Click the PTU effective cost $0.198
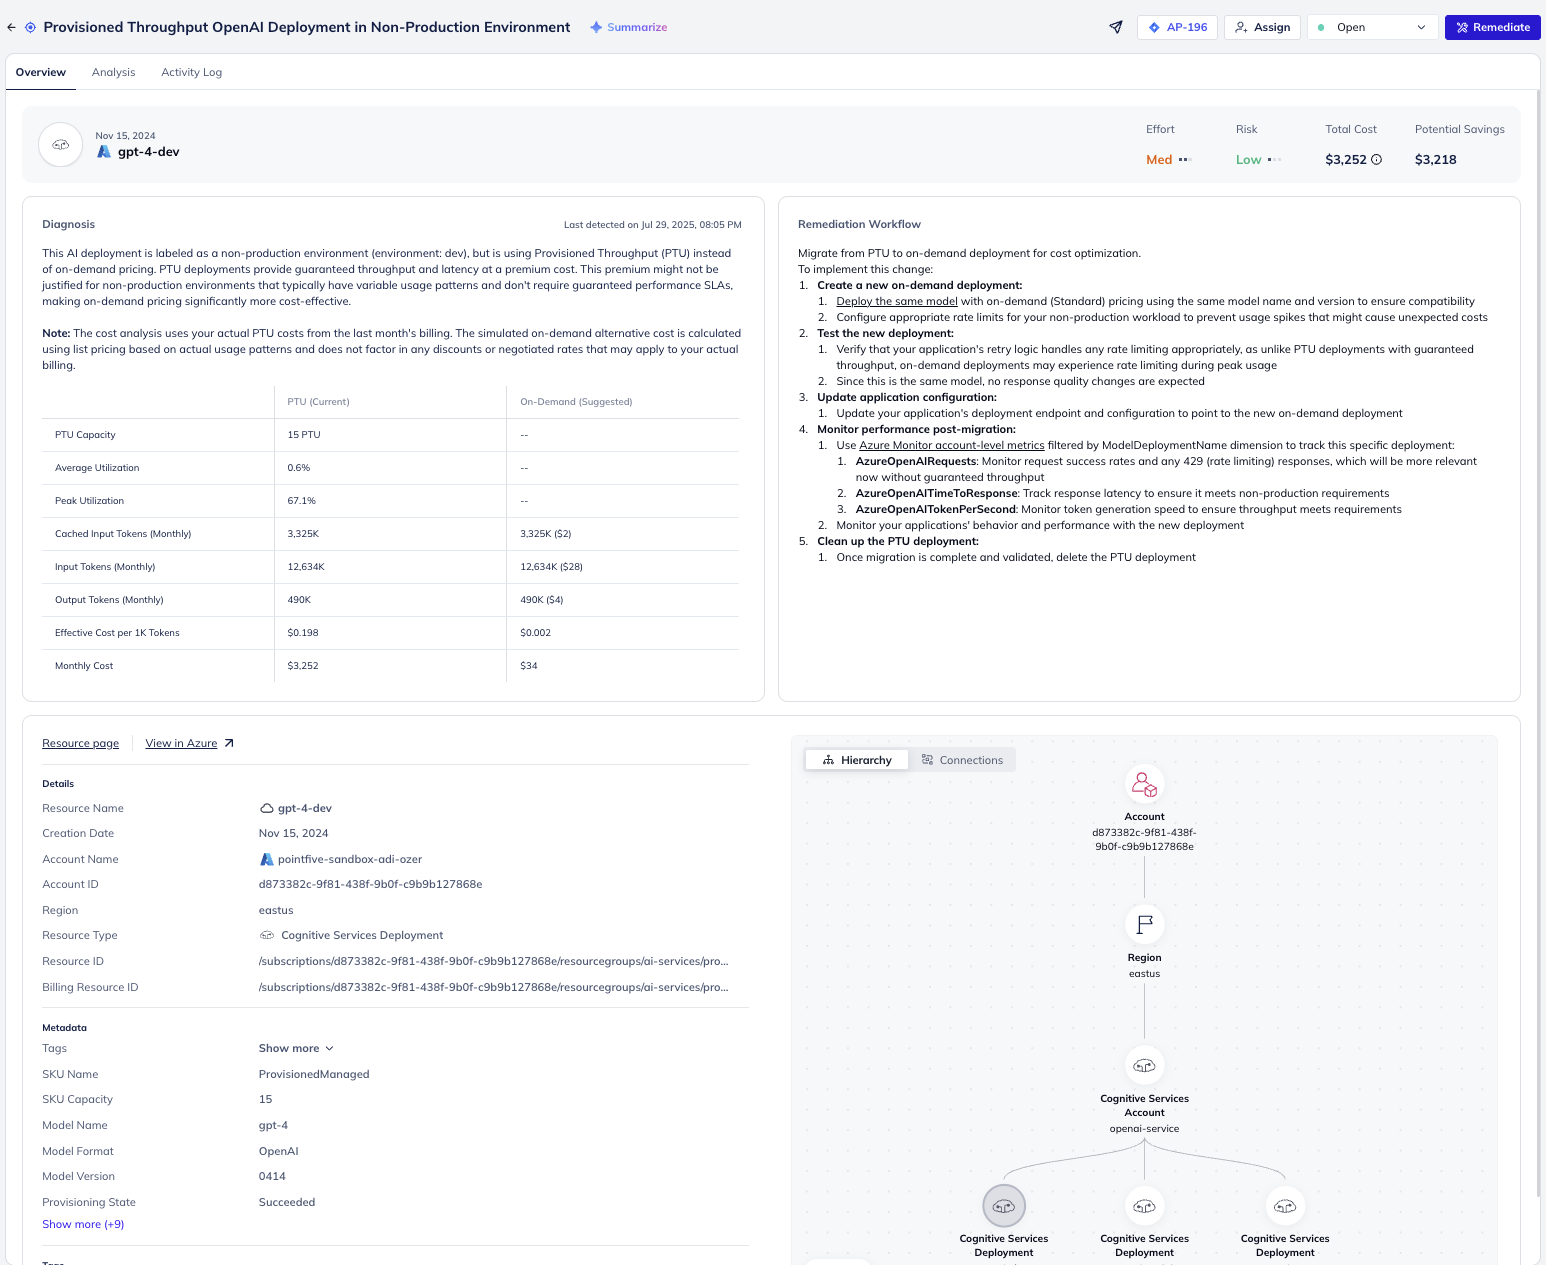 303,633
